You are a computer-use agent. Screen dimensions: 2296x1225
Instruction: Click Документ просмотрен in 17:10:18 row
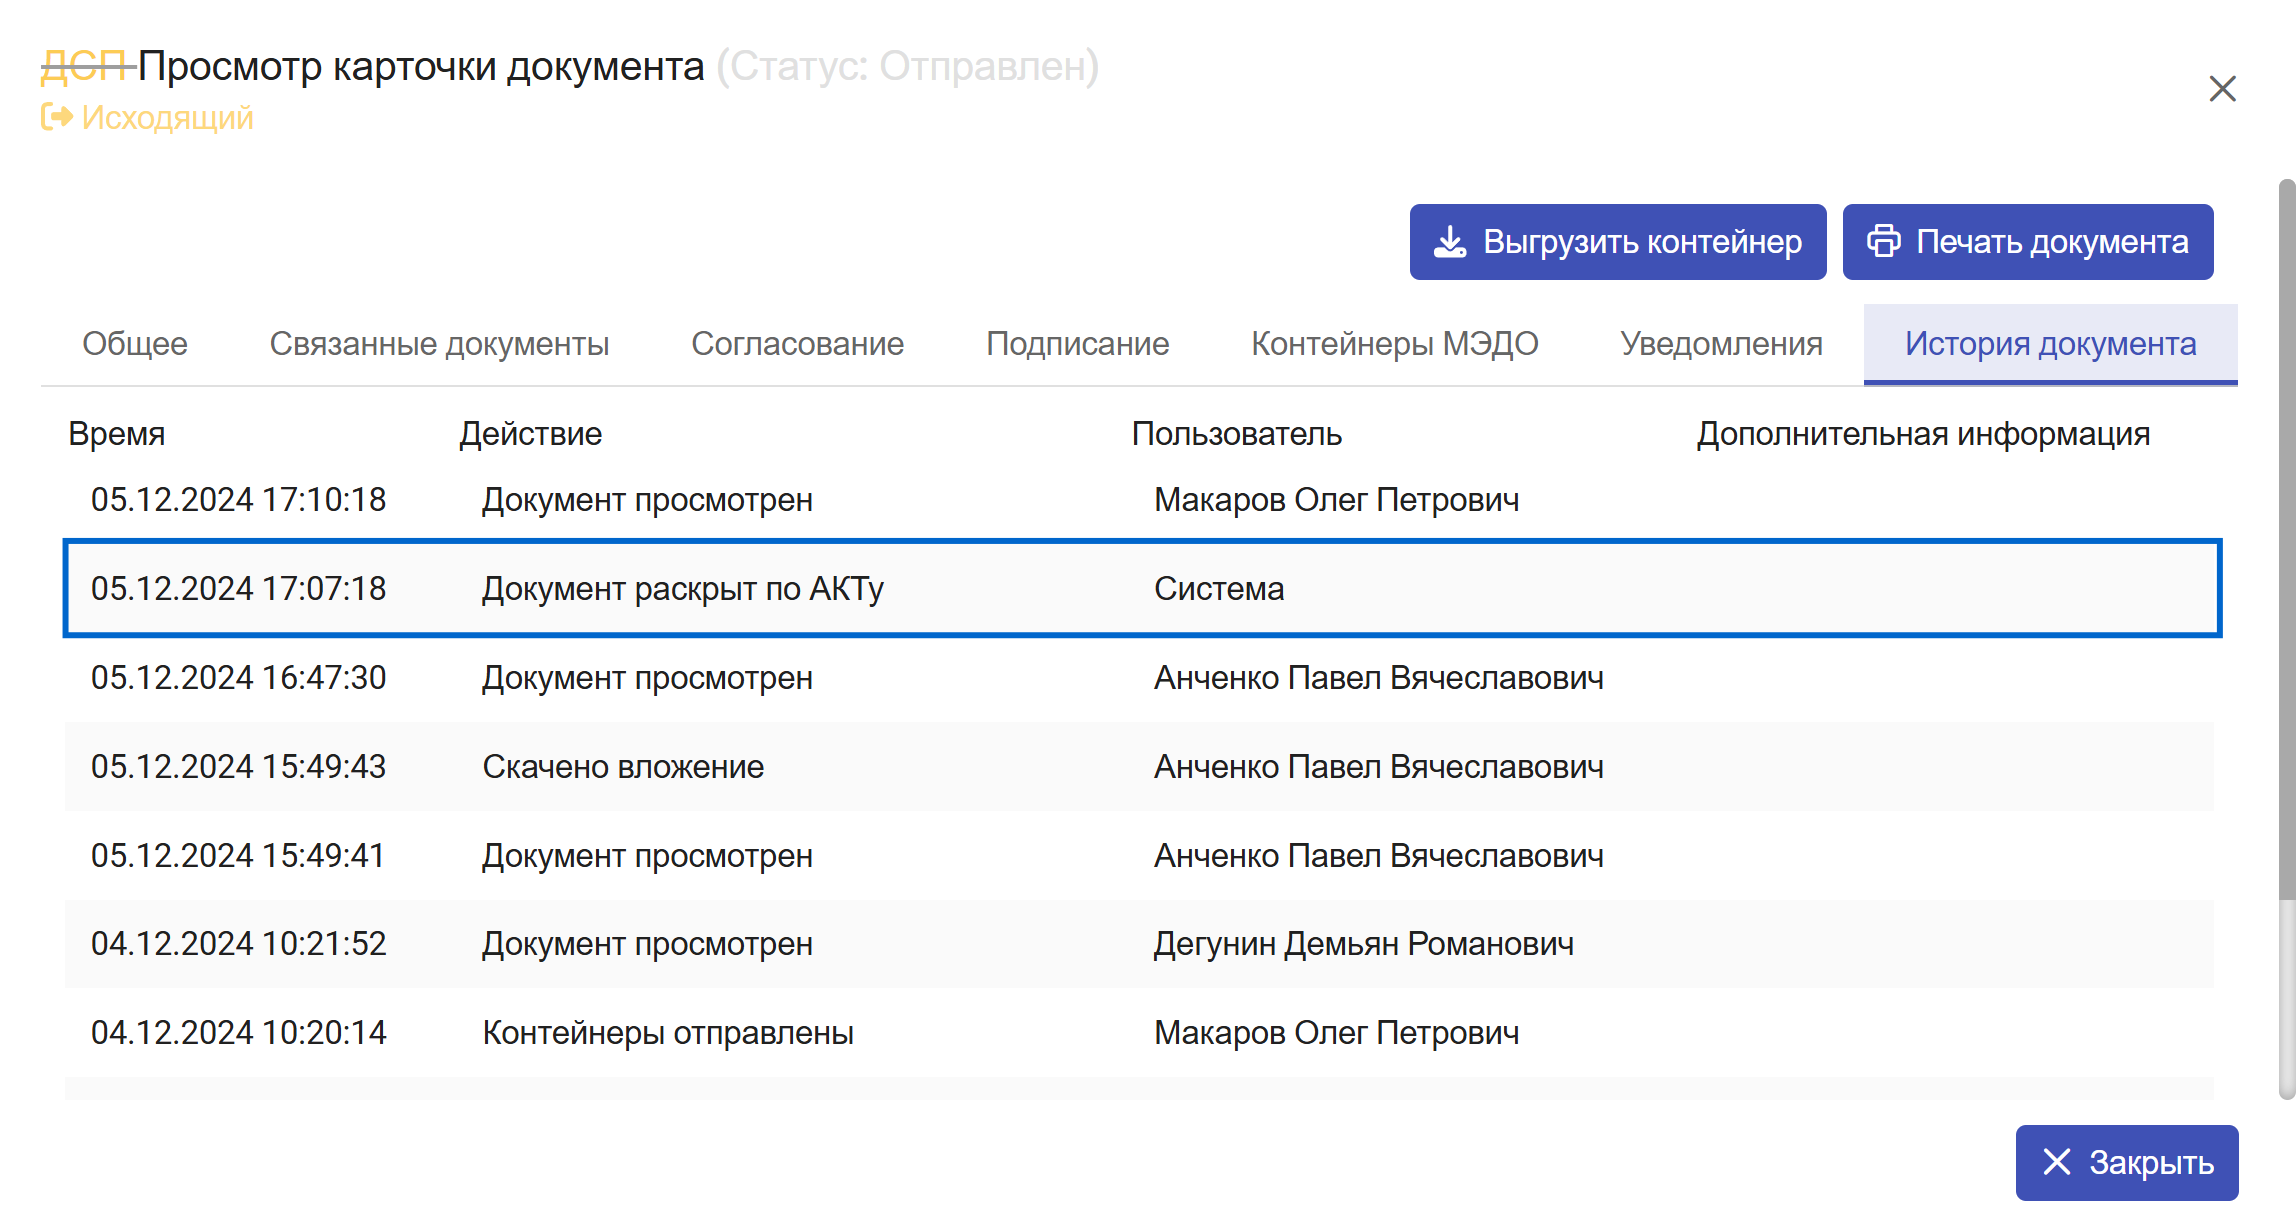(x=647, y=500)
